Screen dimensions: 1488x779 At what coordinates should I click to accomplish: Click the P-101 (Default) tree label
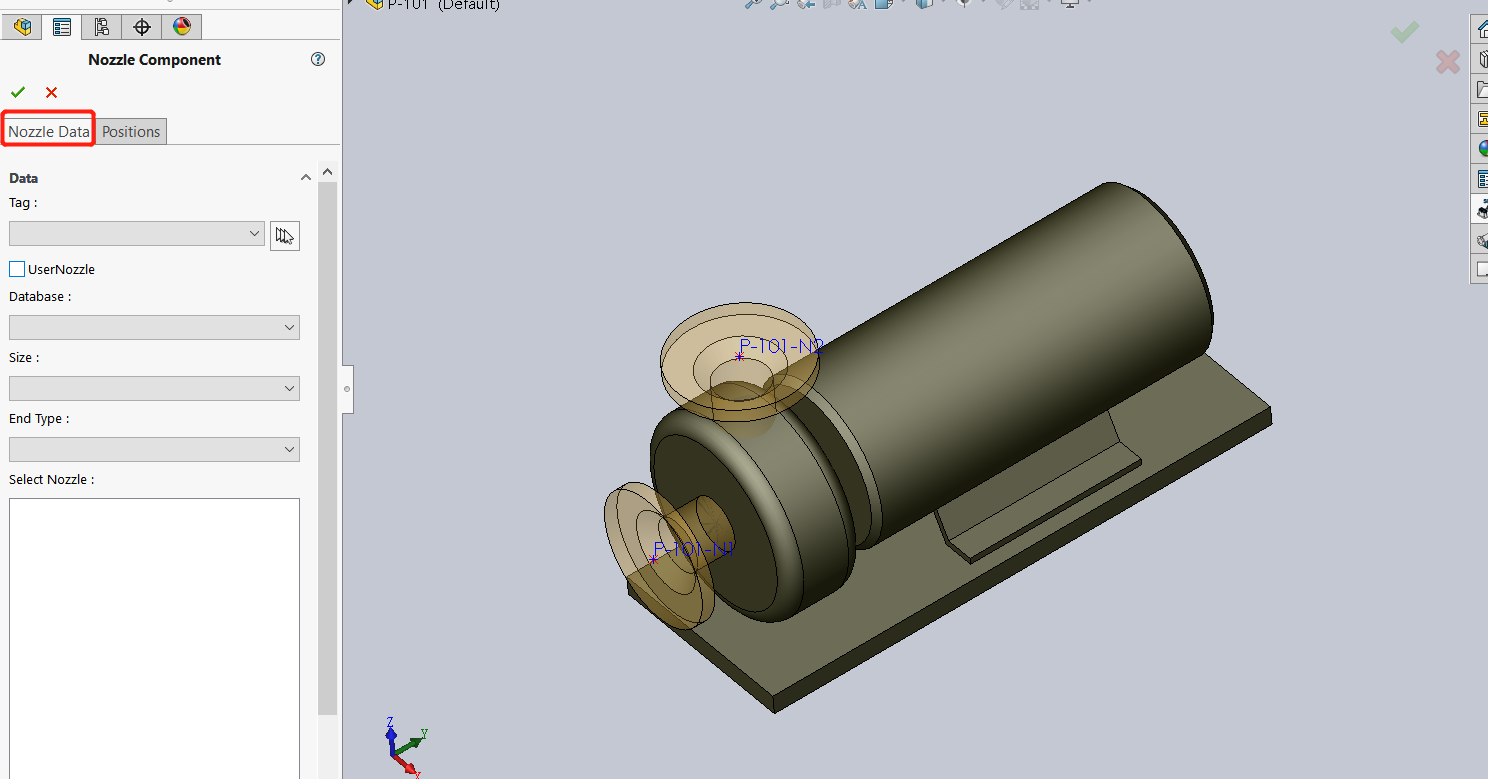444,4
